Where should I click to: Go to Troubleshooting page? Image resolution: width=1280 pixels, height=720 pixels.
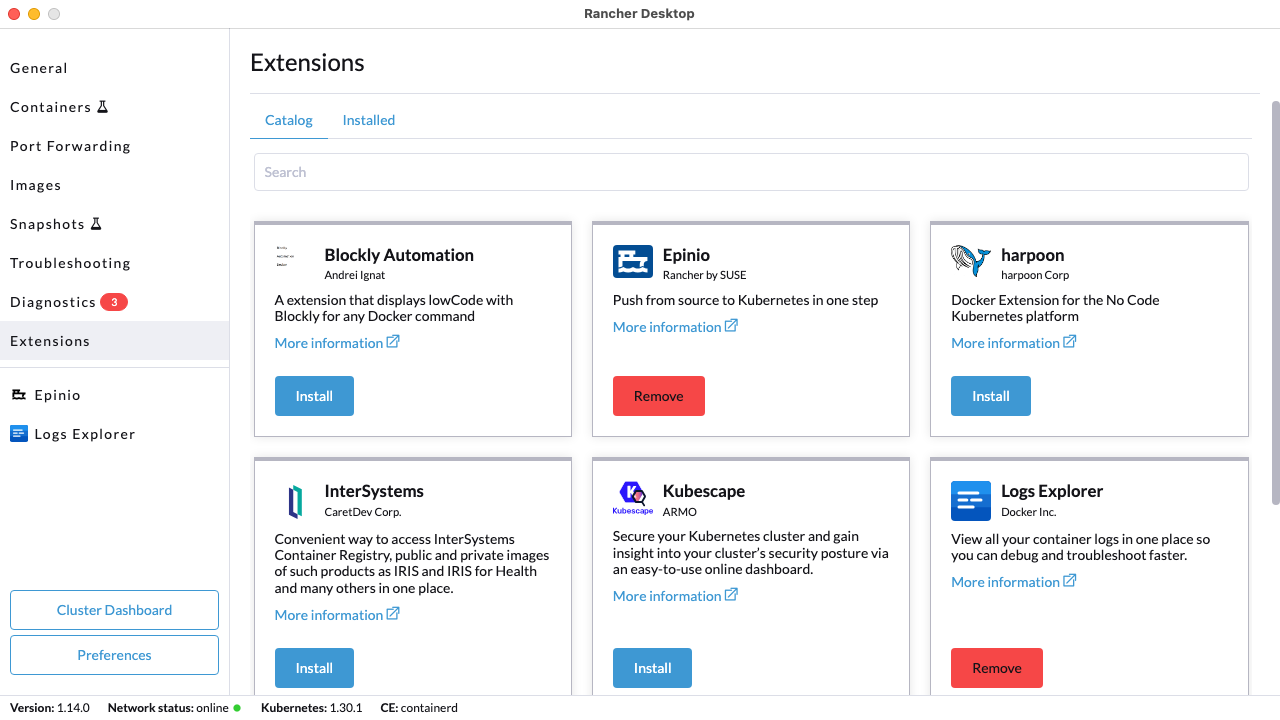click(x=114, y=263)
